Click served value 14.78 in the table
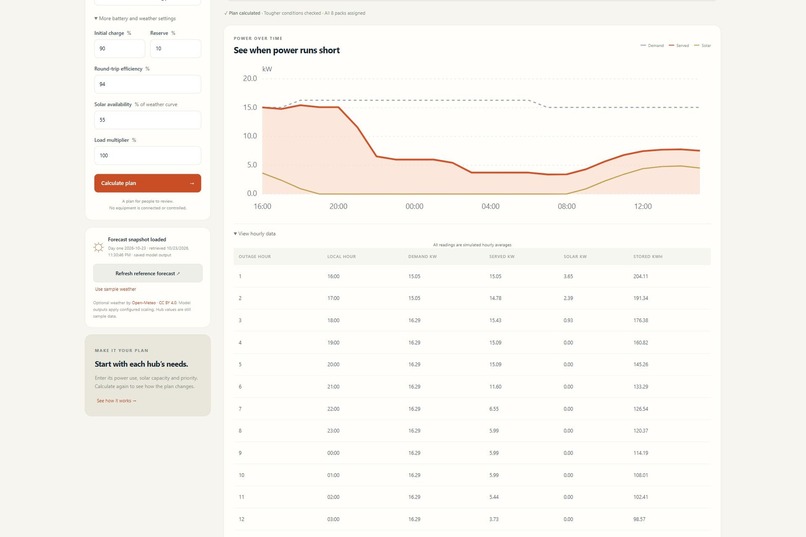 495,299
